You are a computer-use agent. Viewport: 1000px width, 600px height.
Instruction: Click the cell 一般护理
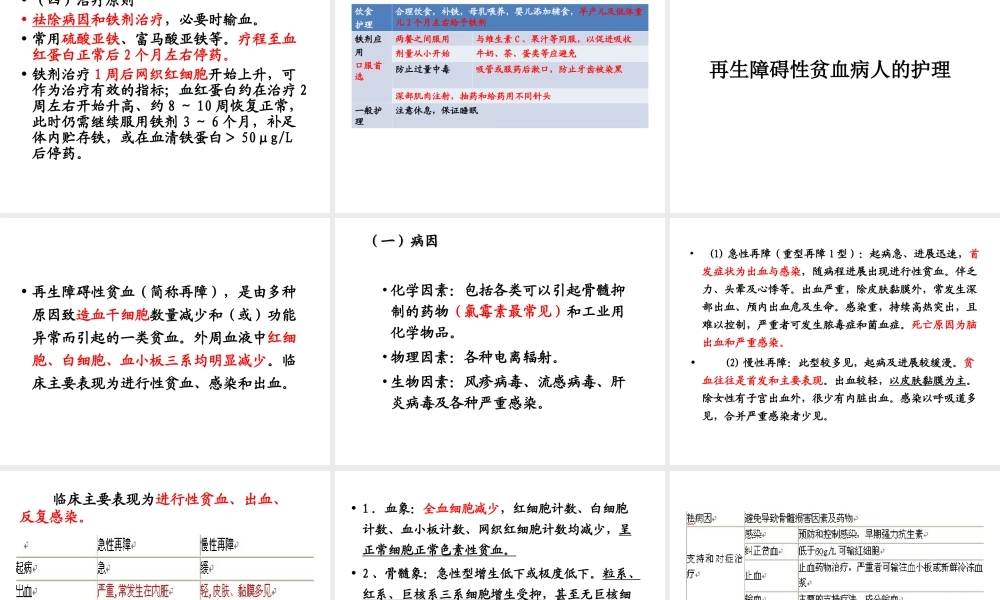371,115
